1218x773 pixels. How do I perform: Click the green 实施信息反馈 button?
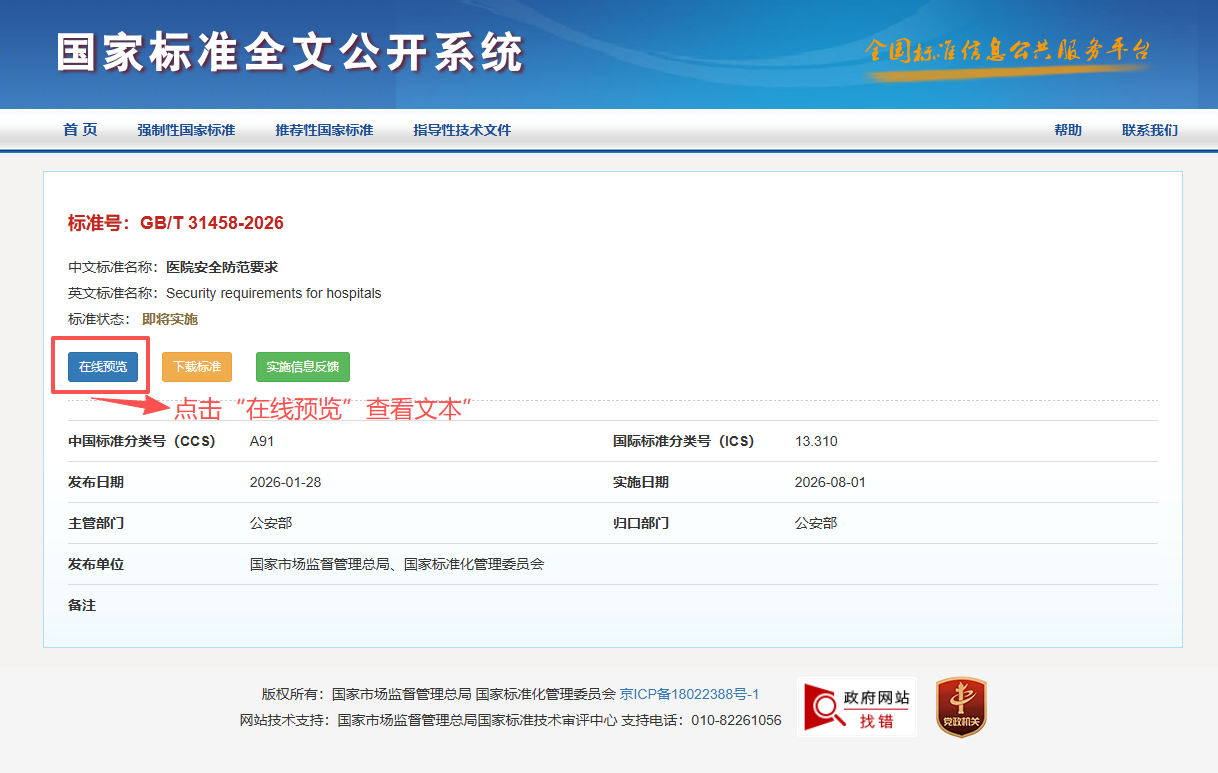[x=303, y=367]
